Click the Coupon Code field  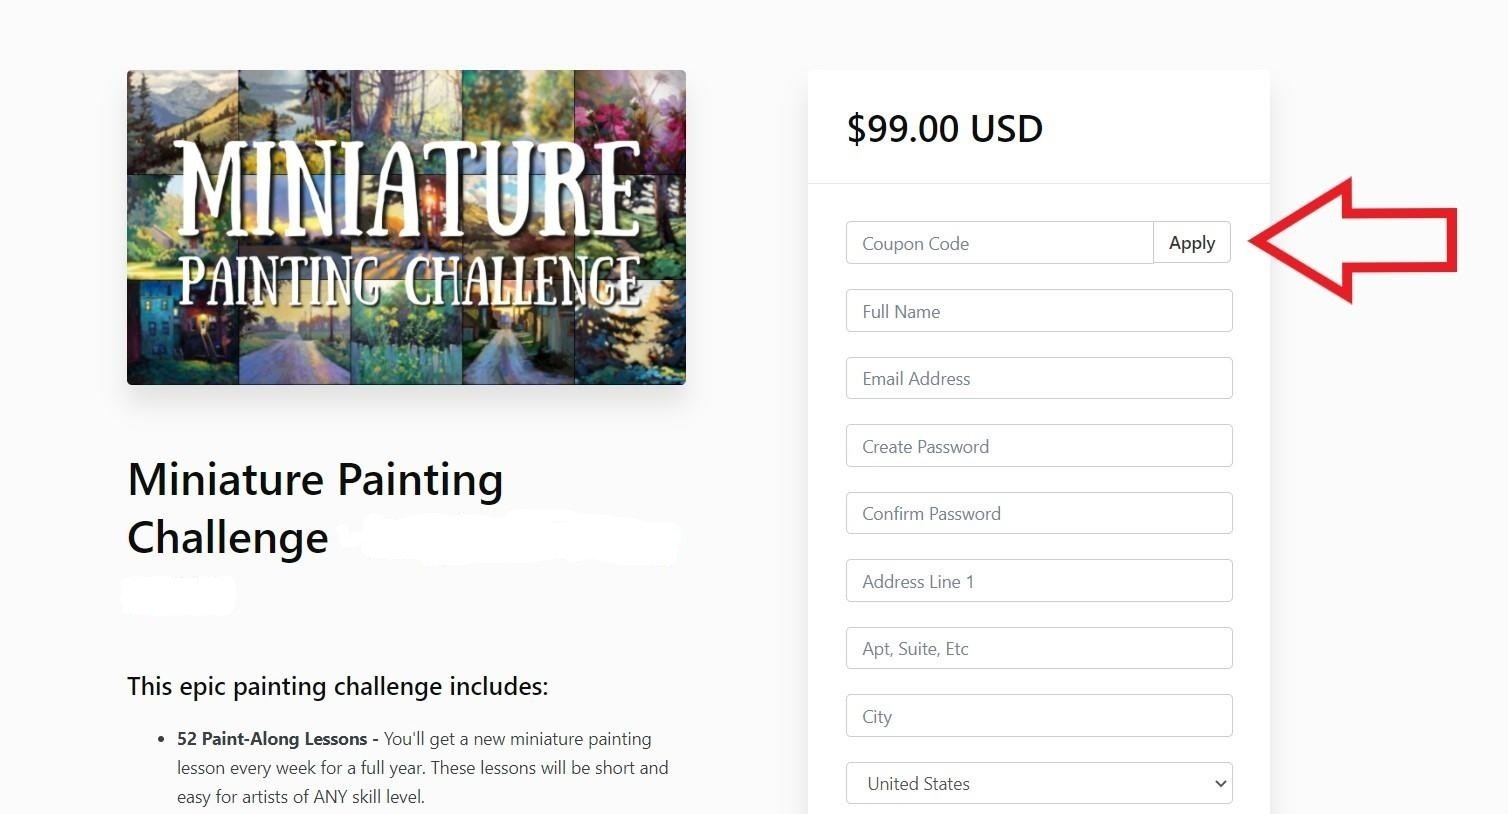[999, 243]
